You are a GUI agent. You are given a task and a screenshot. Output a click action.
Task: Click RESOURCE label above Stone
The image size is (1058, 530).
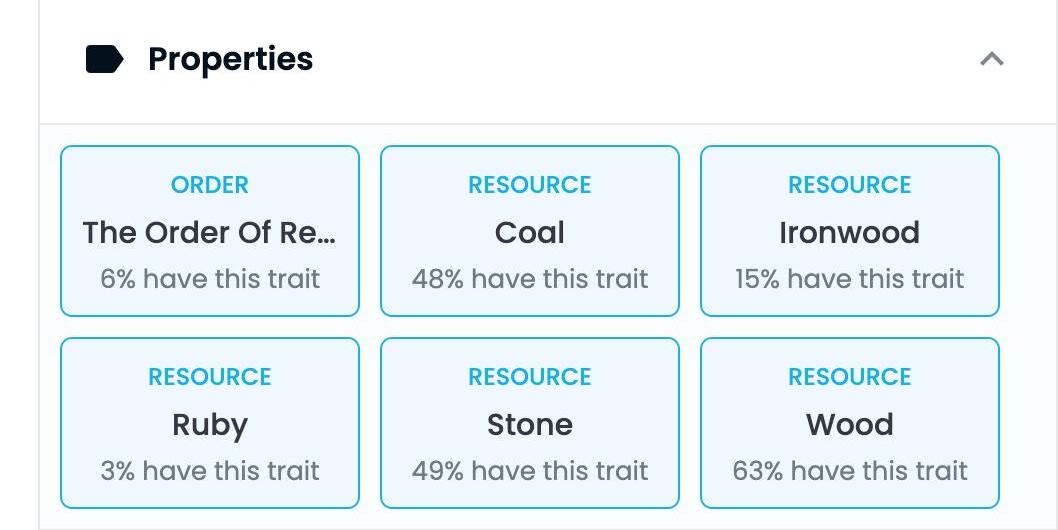(530, 376)
